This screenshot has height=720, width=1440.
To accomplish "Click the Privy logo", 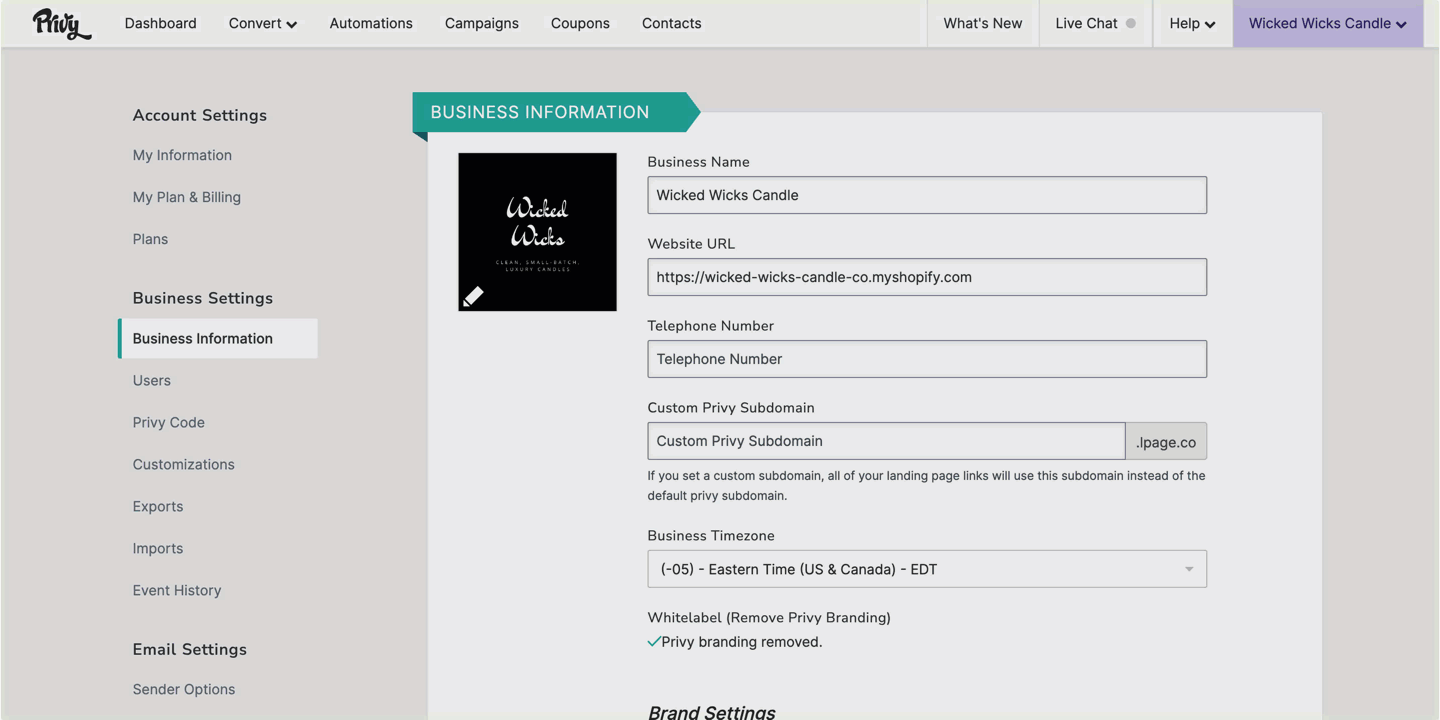I will (61, 23).
